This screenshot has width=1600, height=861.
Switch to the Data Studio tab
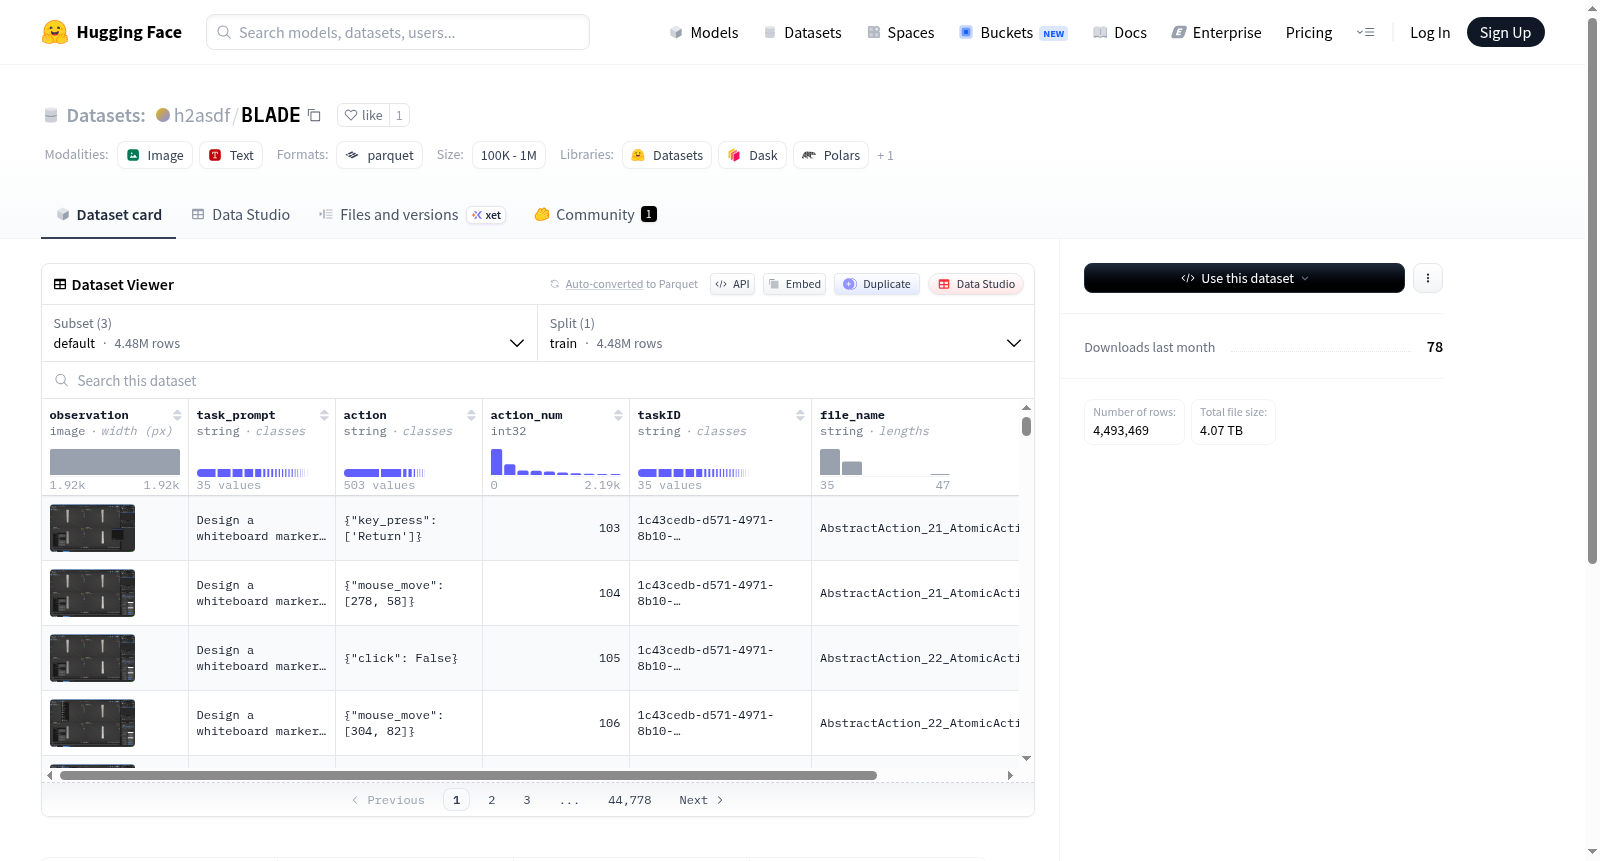[x=241, y=215]
